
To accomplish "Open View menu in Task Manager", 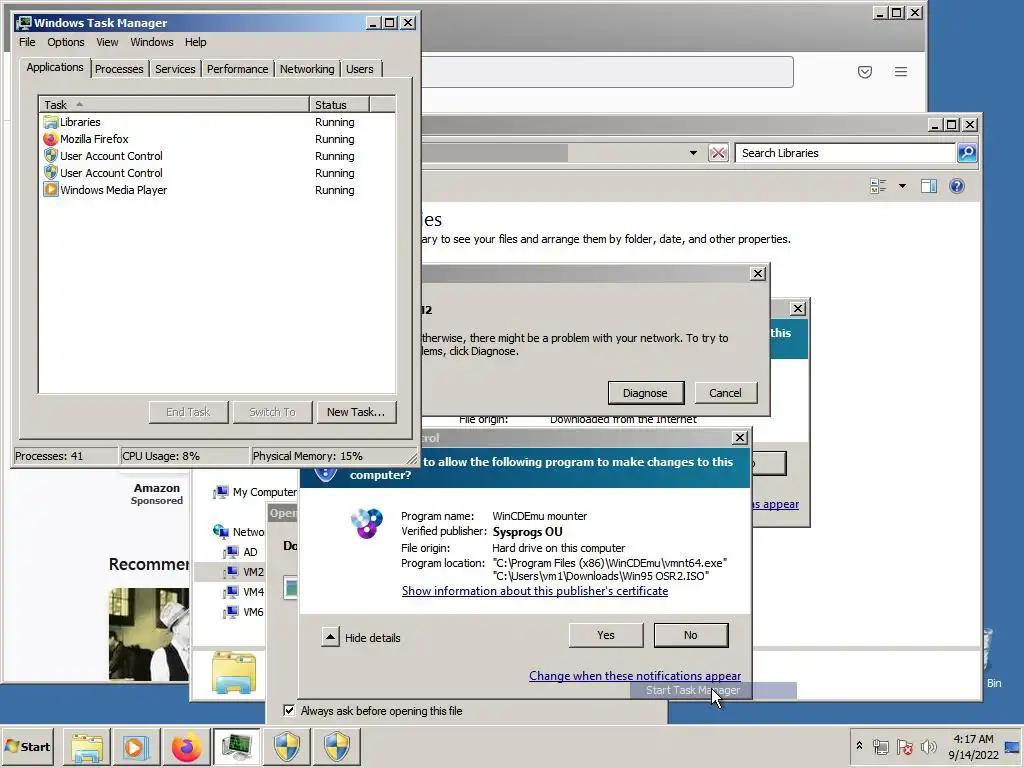I will click(x=107, y=42).
